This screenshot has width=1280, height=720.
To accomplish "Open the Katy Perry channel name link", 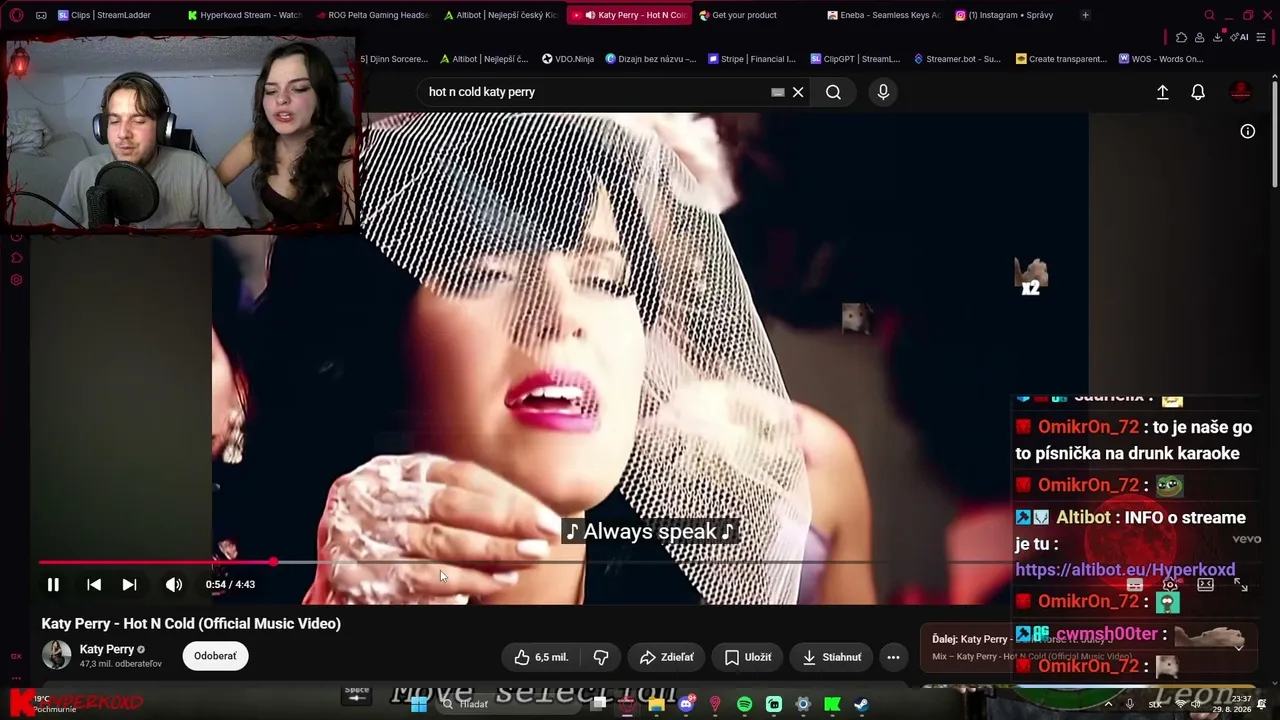I will [x=107, y=649].
